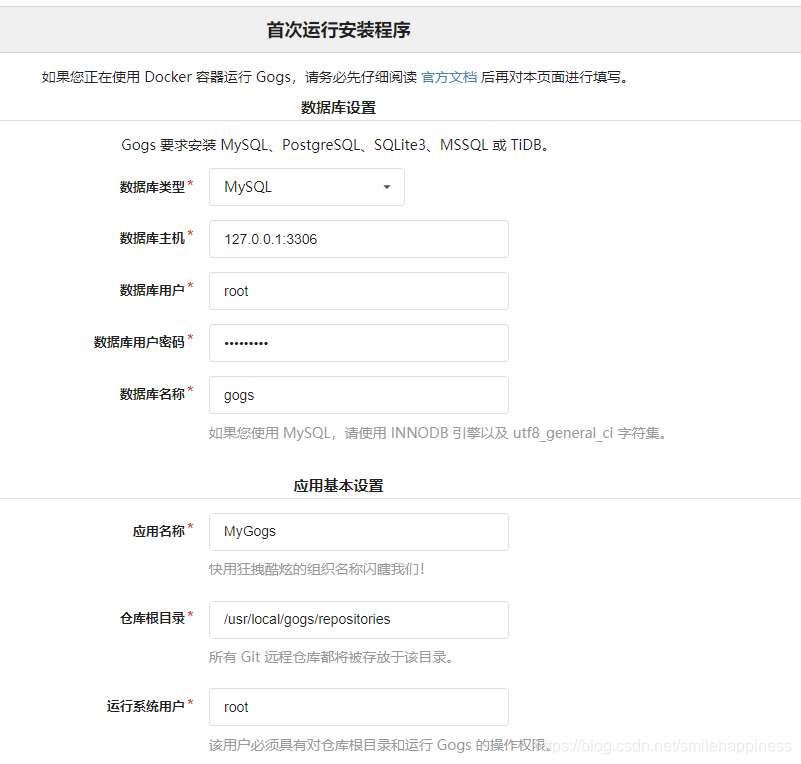This screenshot has width=801, height=764.
Task: Open the 数据库类型 dropdown showing MySQL
Action: pos(305,187)
